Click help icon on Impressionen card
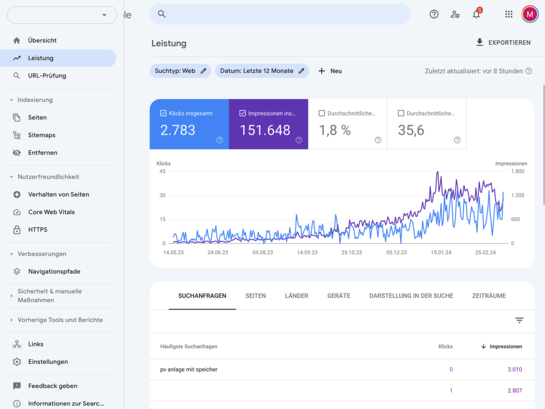The width and height of the screenshot is (545, 409). pos(299,140)
